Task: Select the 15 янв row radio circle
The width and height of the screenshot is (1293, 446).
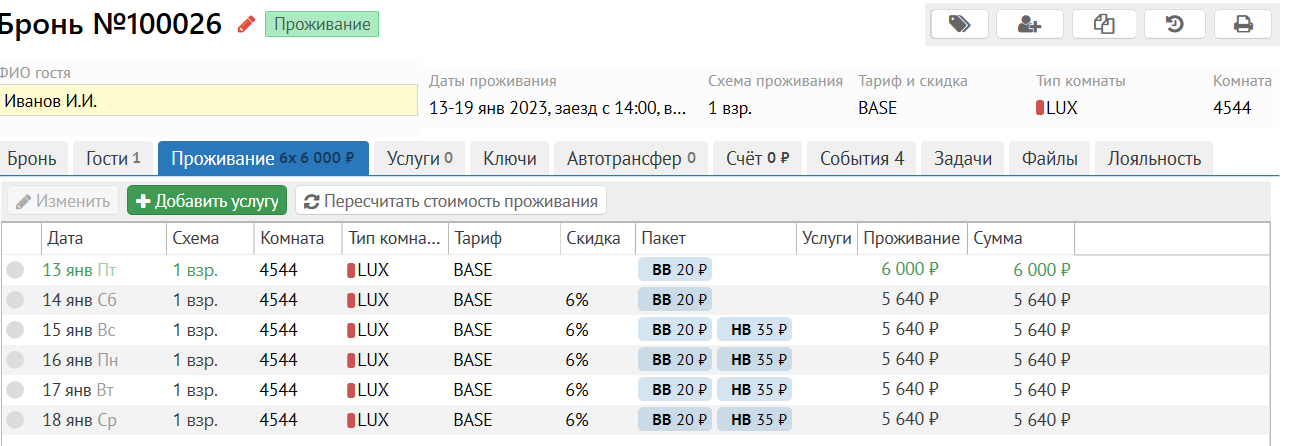Action: 15,329
